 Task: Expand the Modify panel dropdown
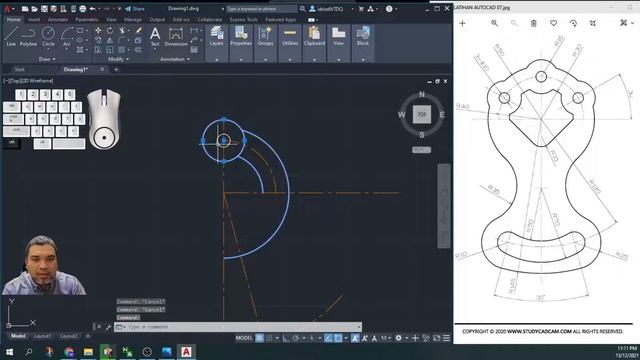[118, 59]
